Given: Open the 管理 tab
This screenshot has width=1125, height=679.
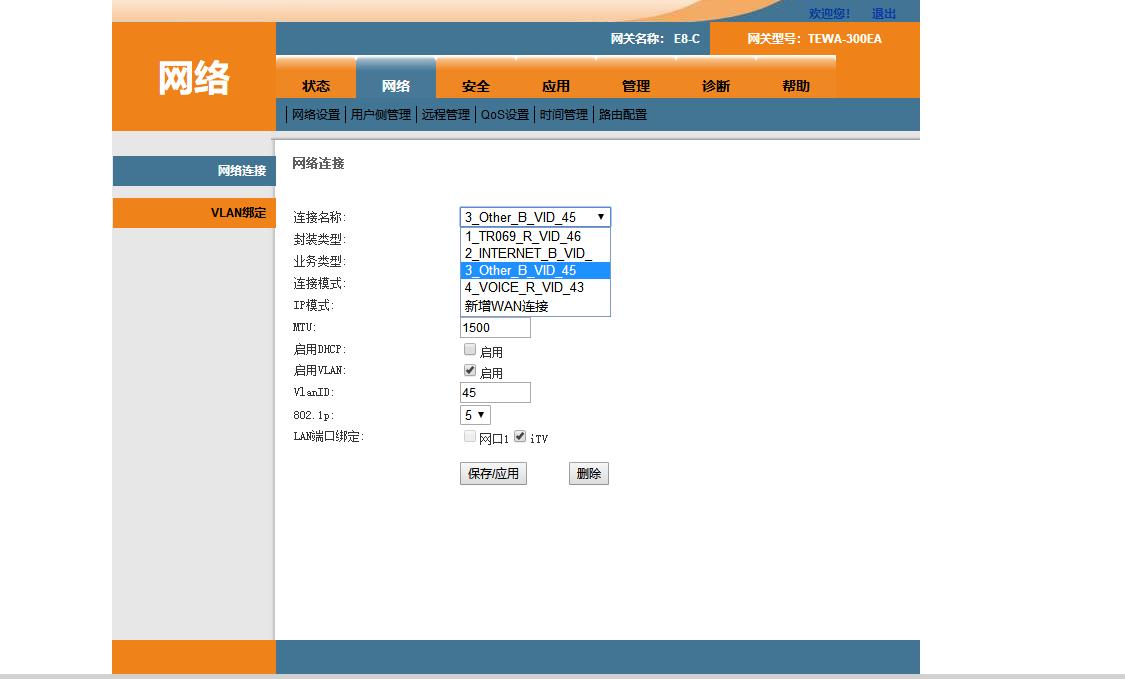Looking at the screenshot, I should click(x=636, y=86).
